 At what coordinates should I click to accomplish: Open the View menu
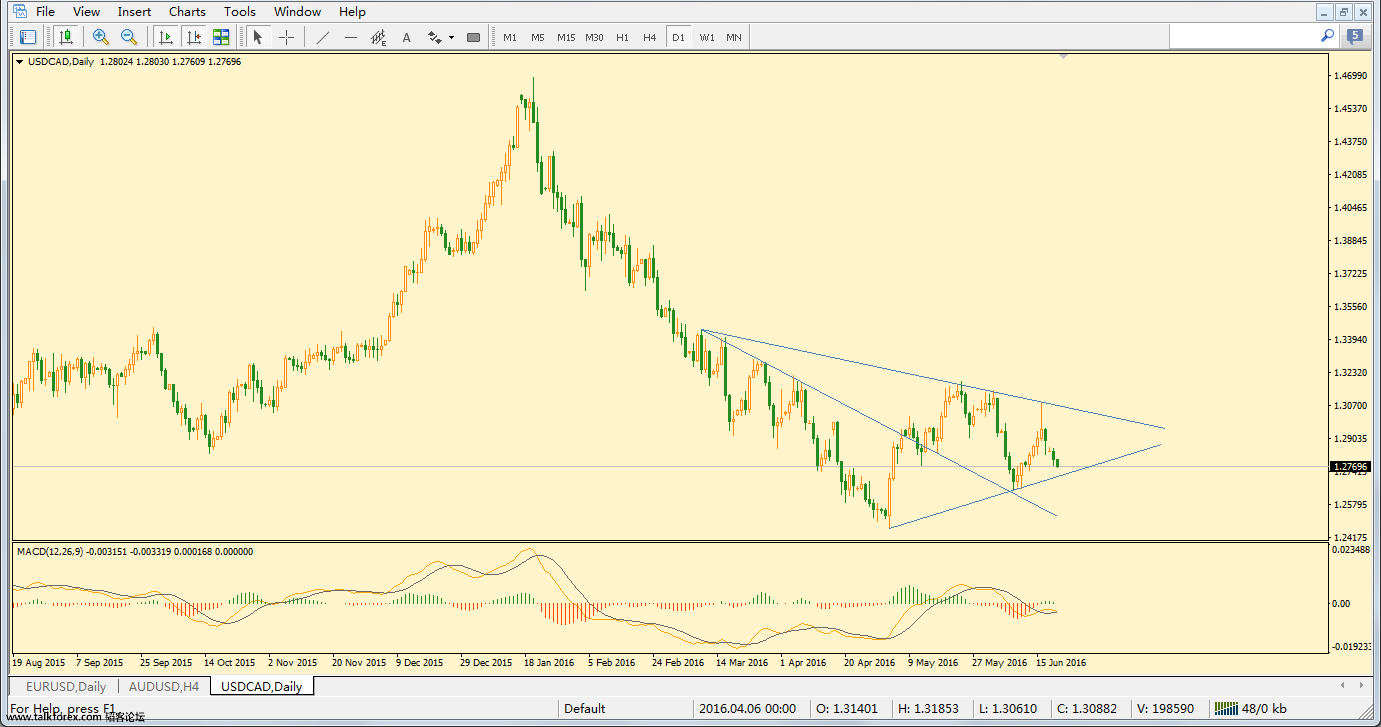click(x=86, y=12)
